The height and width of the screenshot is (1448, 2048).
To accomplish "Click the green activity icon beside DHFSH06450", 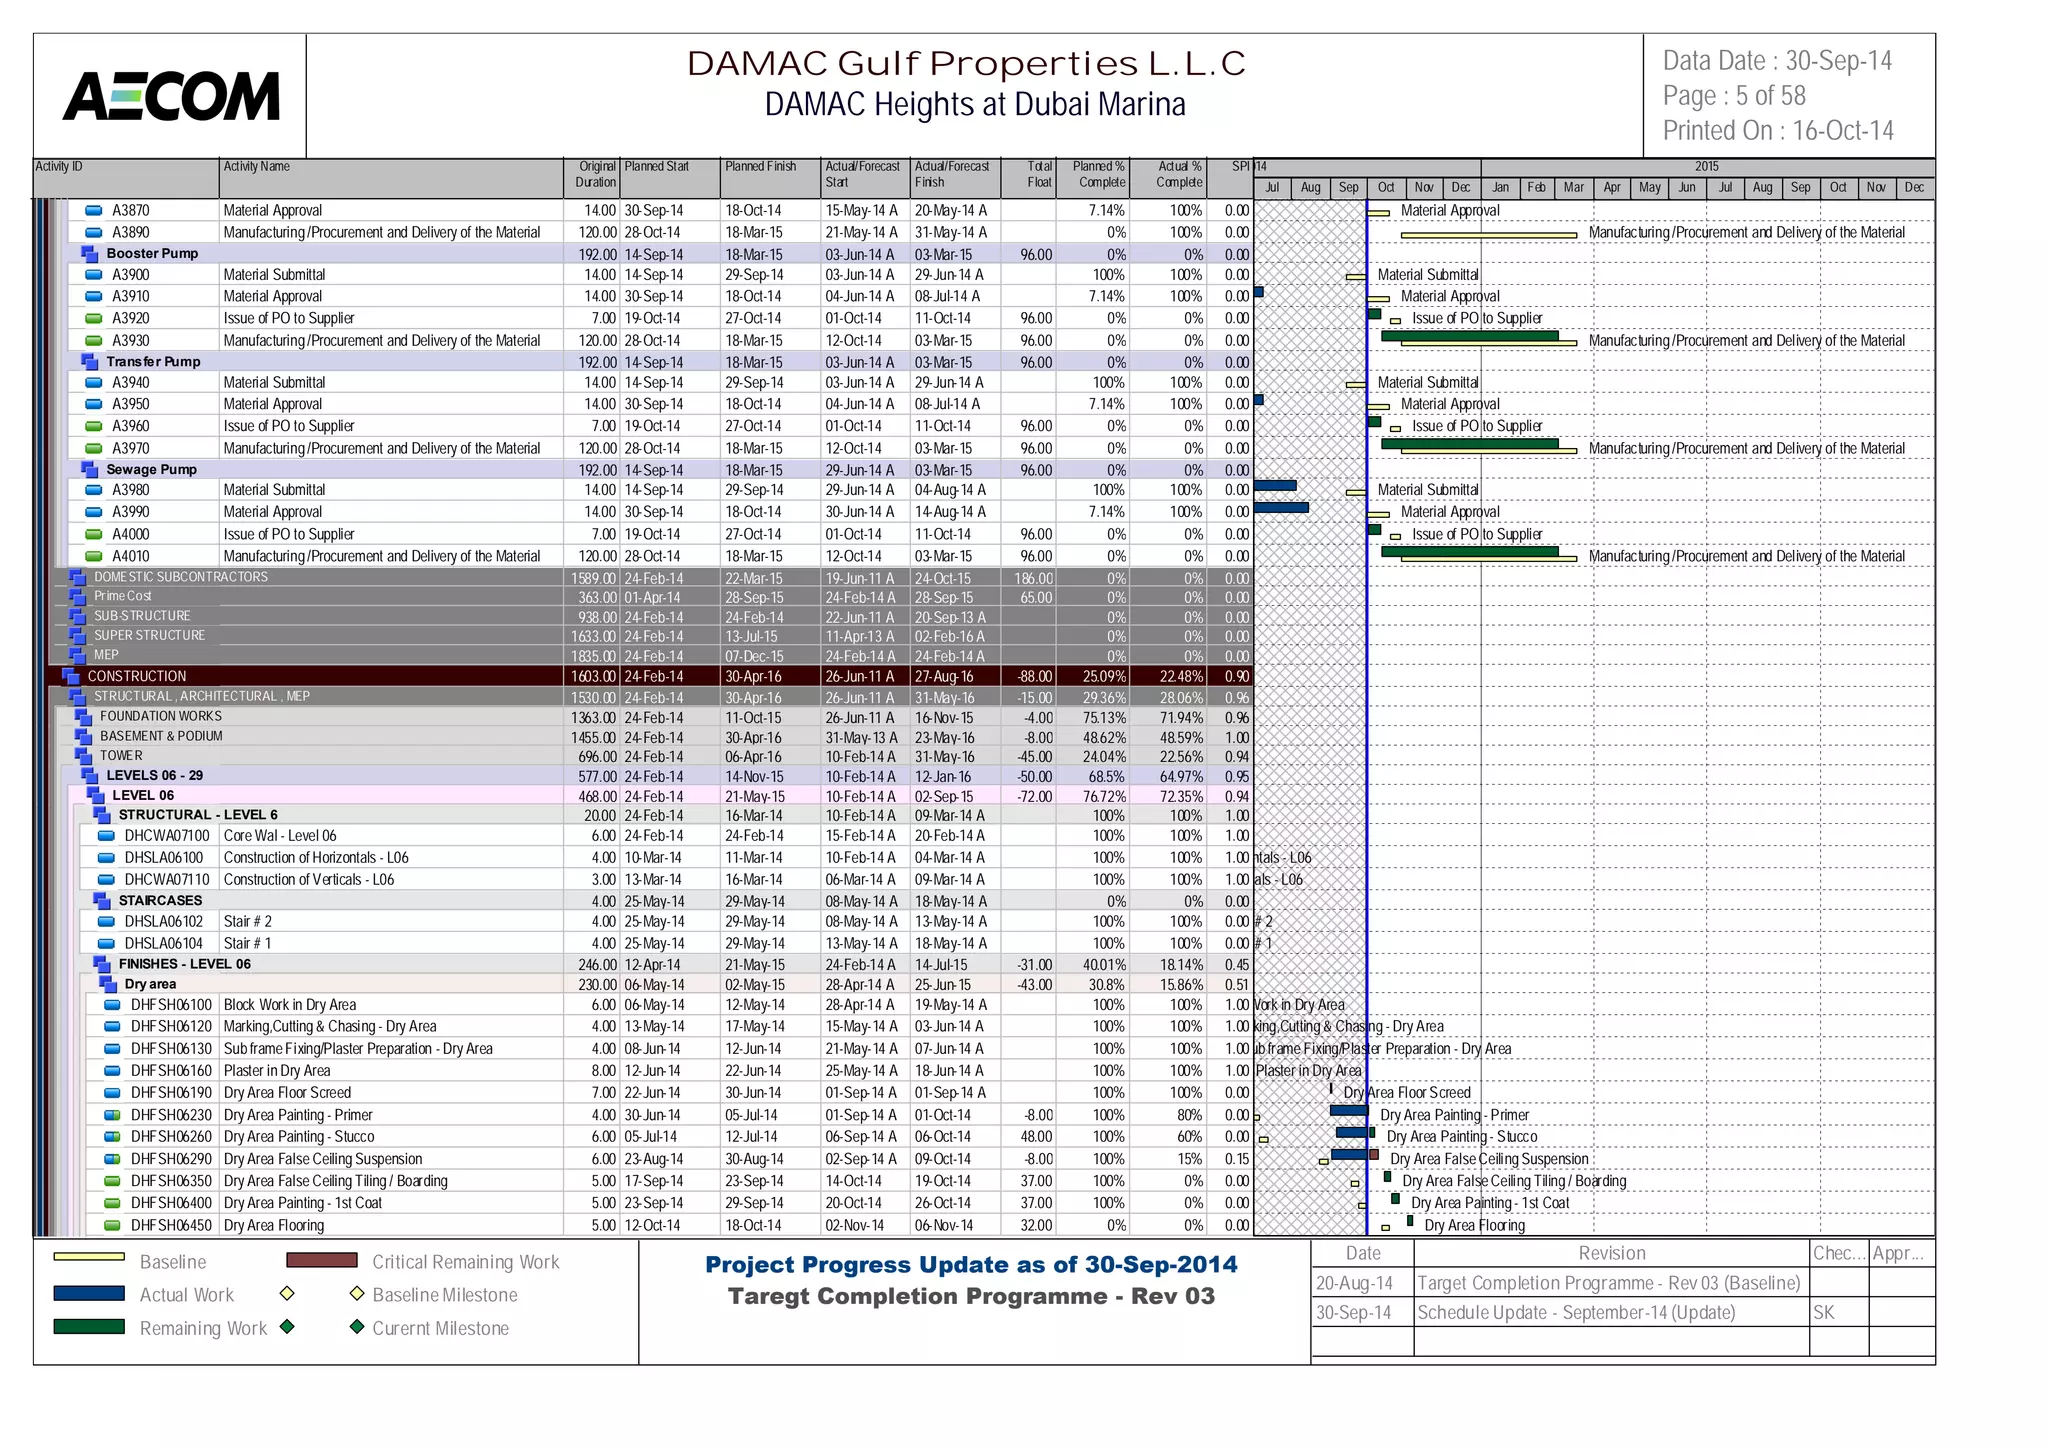I will pyautogui.click(x=112, y=1226).
